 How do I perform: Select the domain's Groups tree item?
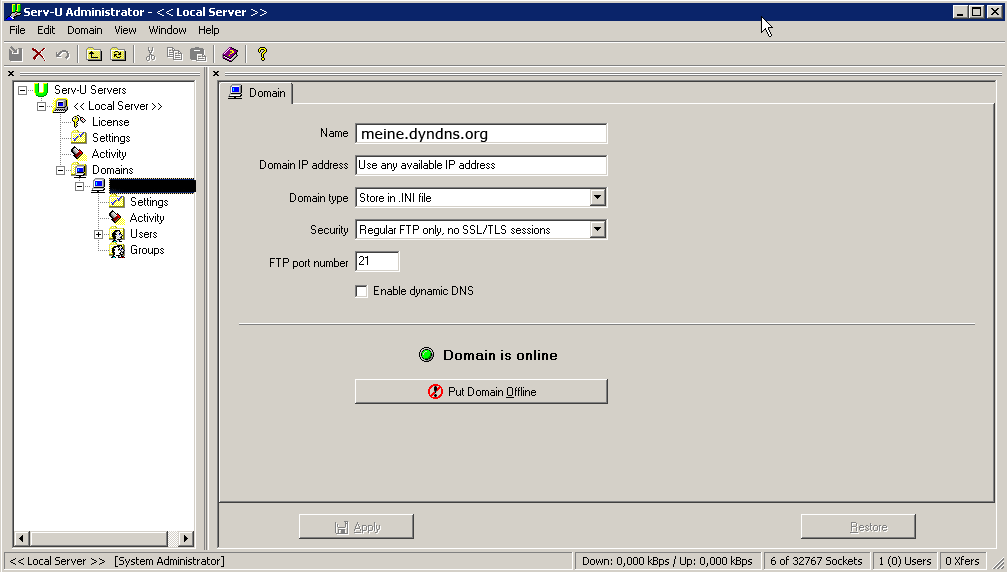147,250
